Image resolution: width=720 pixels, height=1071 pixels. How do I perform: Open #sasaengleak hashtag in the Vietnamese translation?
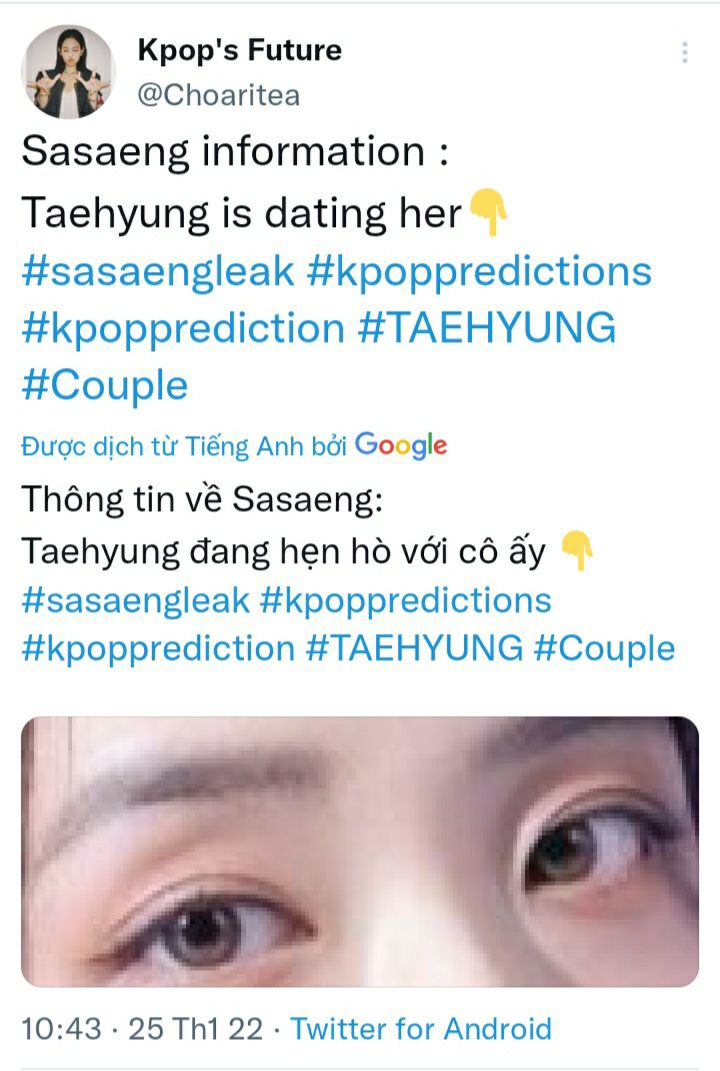(136, 601)
